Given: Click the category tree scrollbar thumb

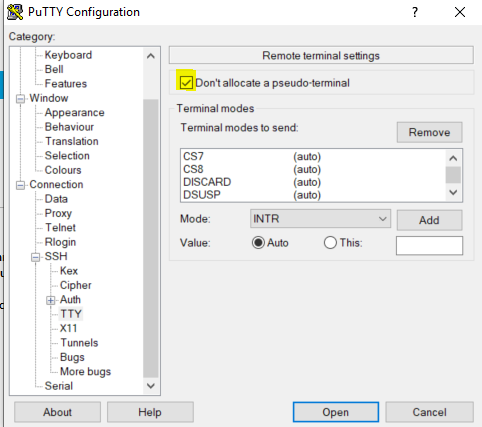Looking at the screenshot, I should [x=151, y=238].
